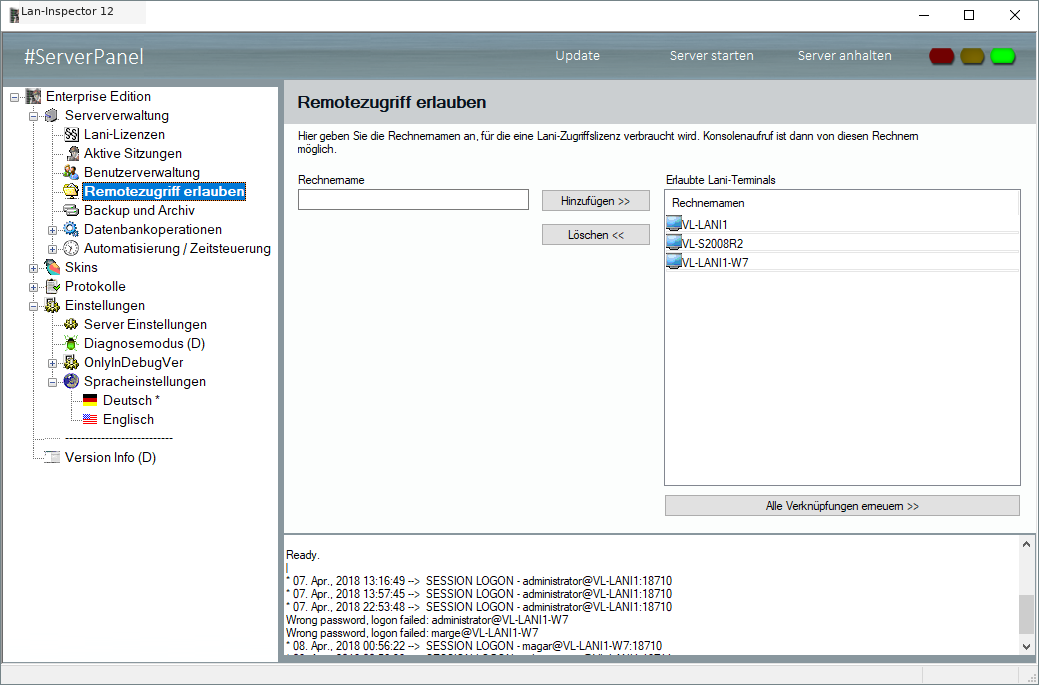Image resolution: width=1039 pixels, height=685 pixels.
Task: Click the Aktive Sitzungen user icon
Action: (x=71, y=154)
